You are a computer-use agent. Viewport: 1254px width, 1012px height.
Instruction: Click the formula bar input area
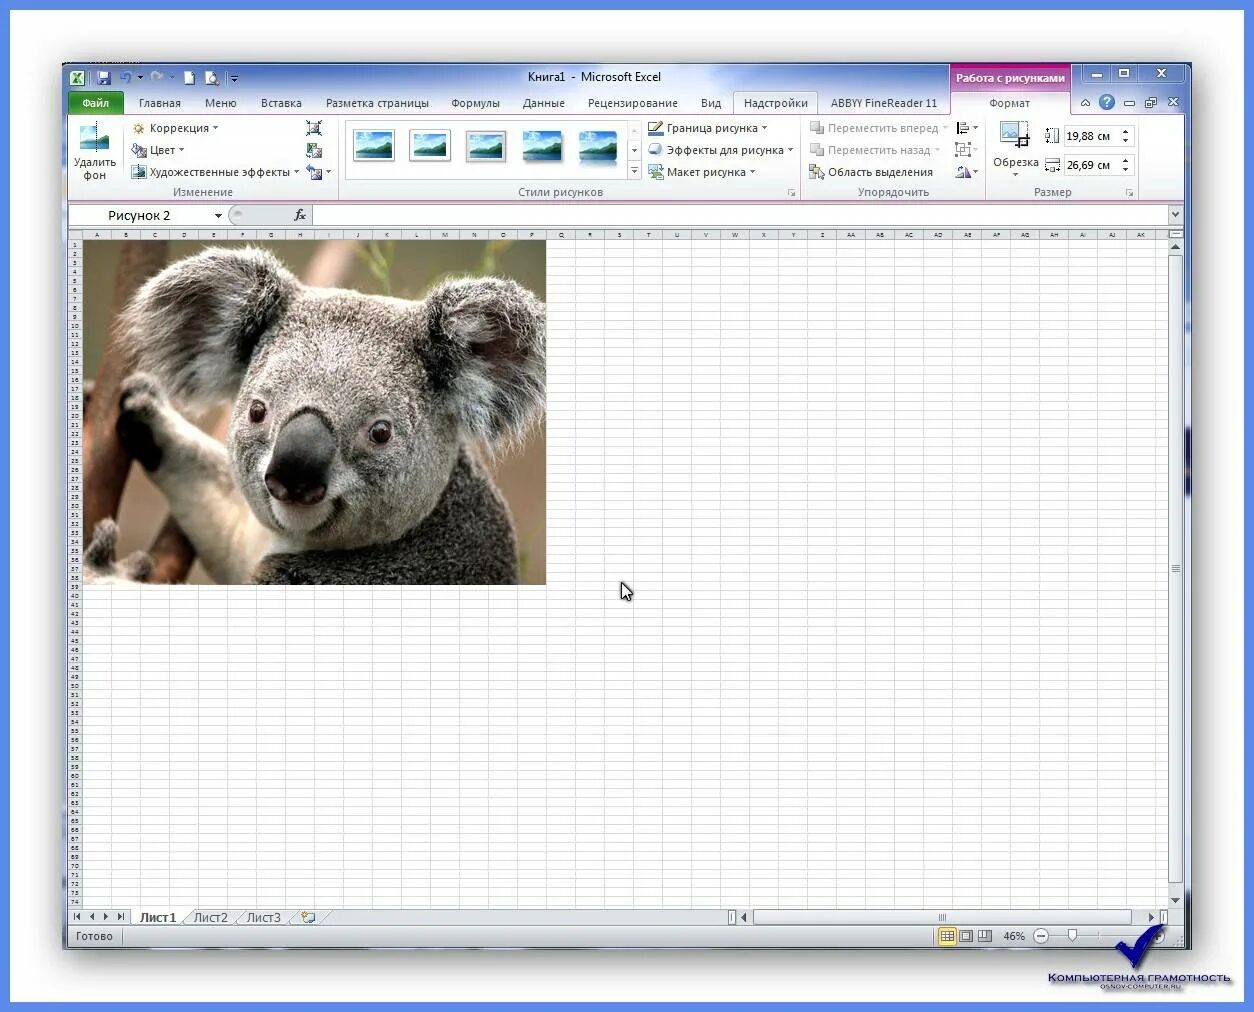(740, 215)
